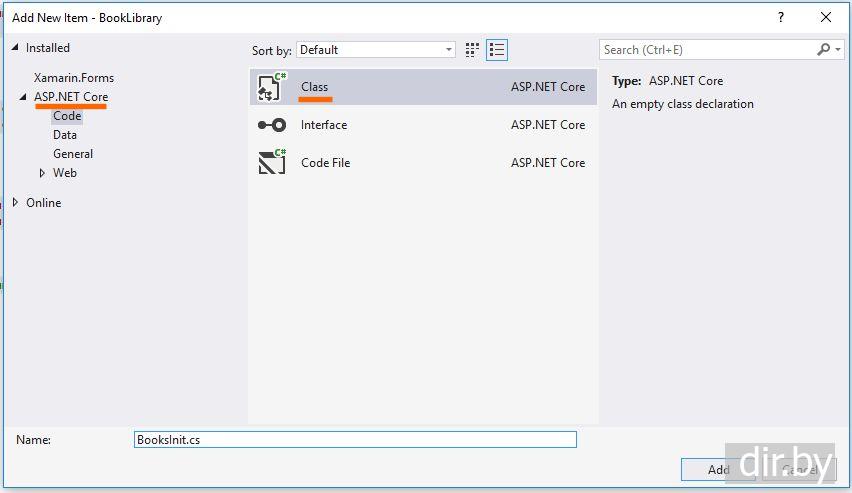Image resolution: width=852 pixels, height=493 pixels.
Task: Switch to medium icons list view
Action: point(497,50)
